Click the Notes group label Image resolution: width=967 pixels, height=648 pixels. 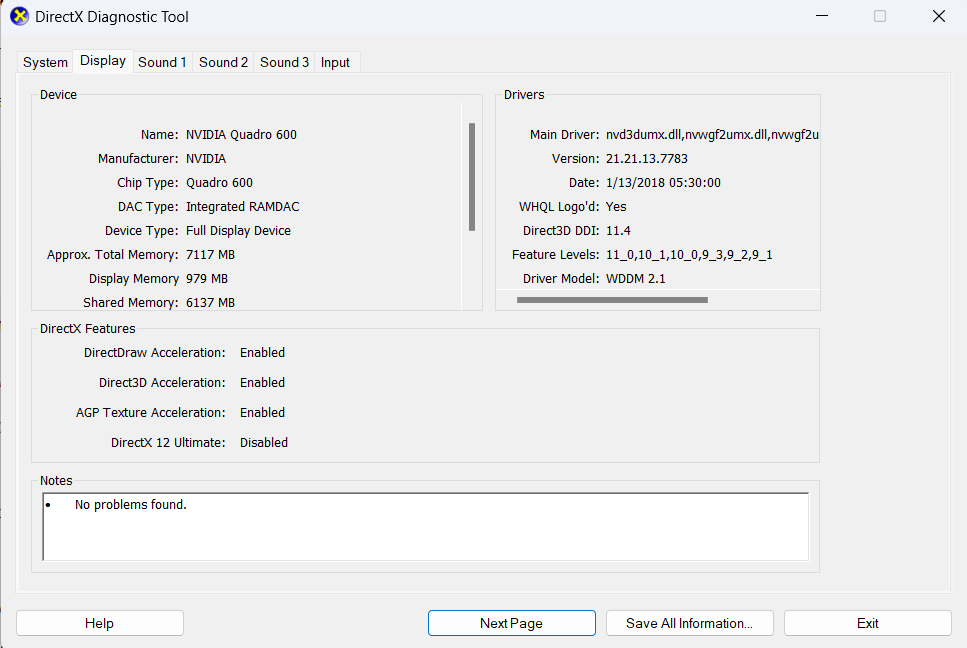pyautogui.click(x=56, y=480)
